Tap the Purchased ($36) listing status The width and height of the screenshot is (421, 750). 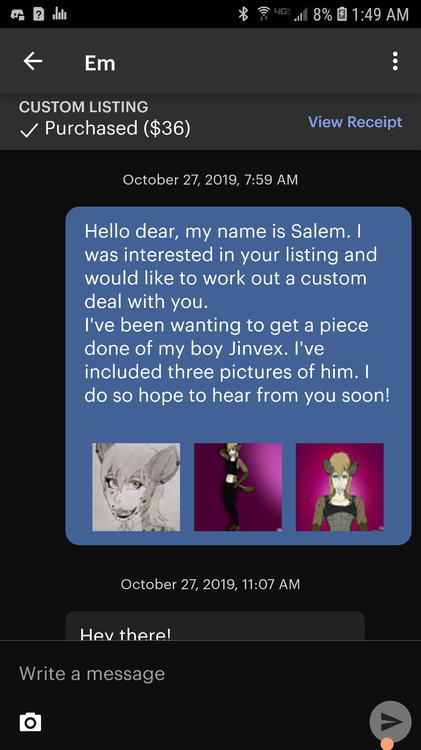[105, 129]
